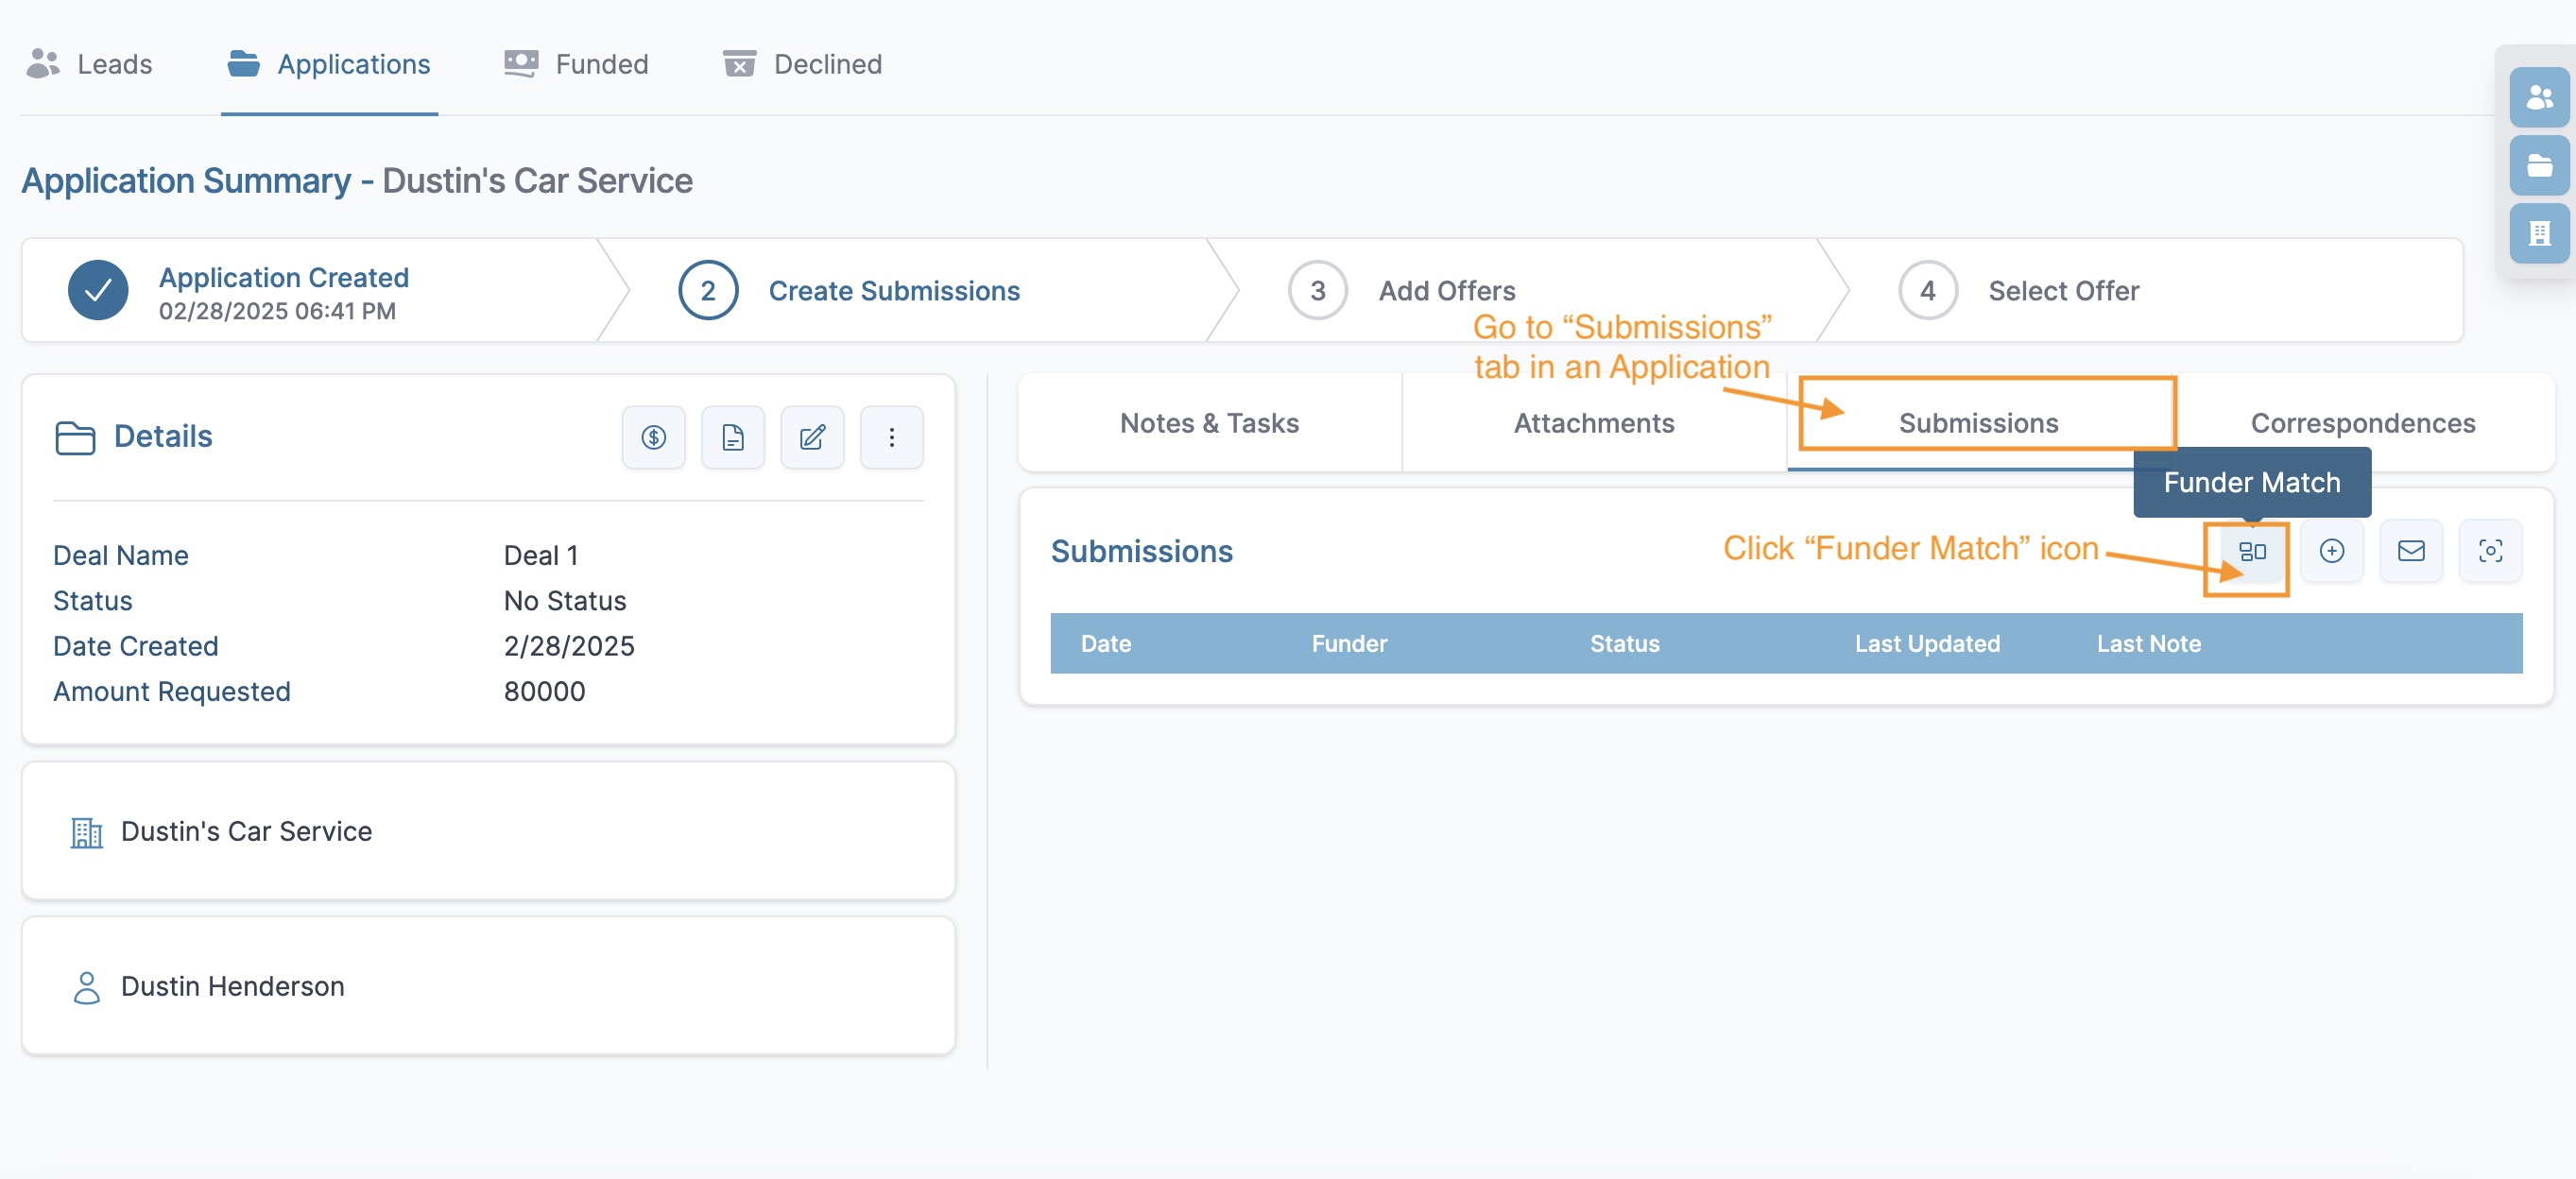The image size is (2576, 1179).
Task: Open Dustin Henderson contact card
Action: 232,986
